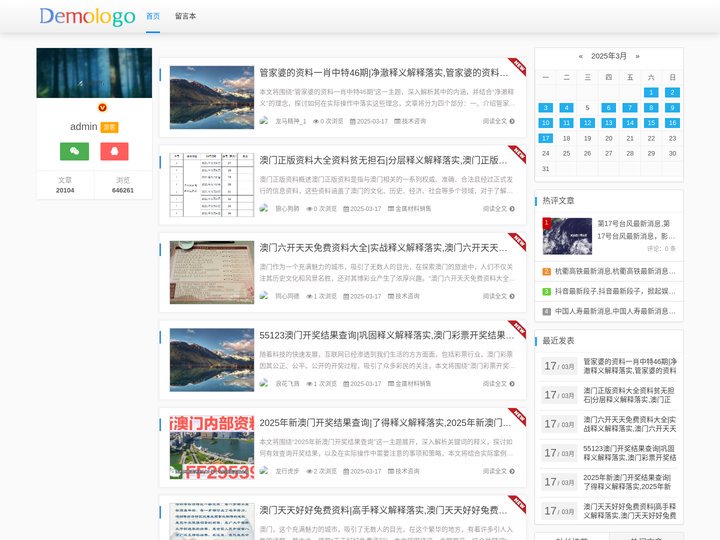This screenshot has width=720, height=540.
Task: Click author avatar beside 龙行虎步
Action: click(x=264, y=471)
